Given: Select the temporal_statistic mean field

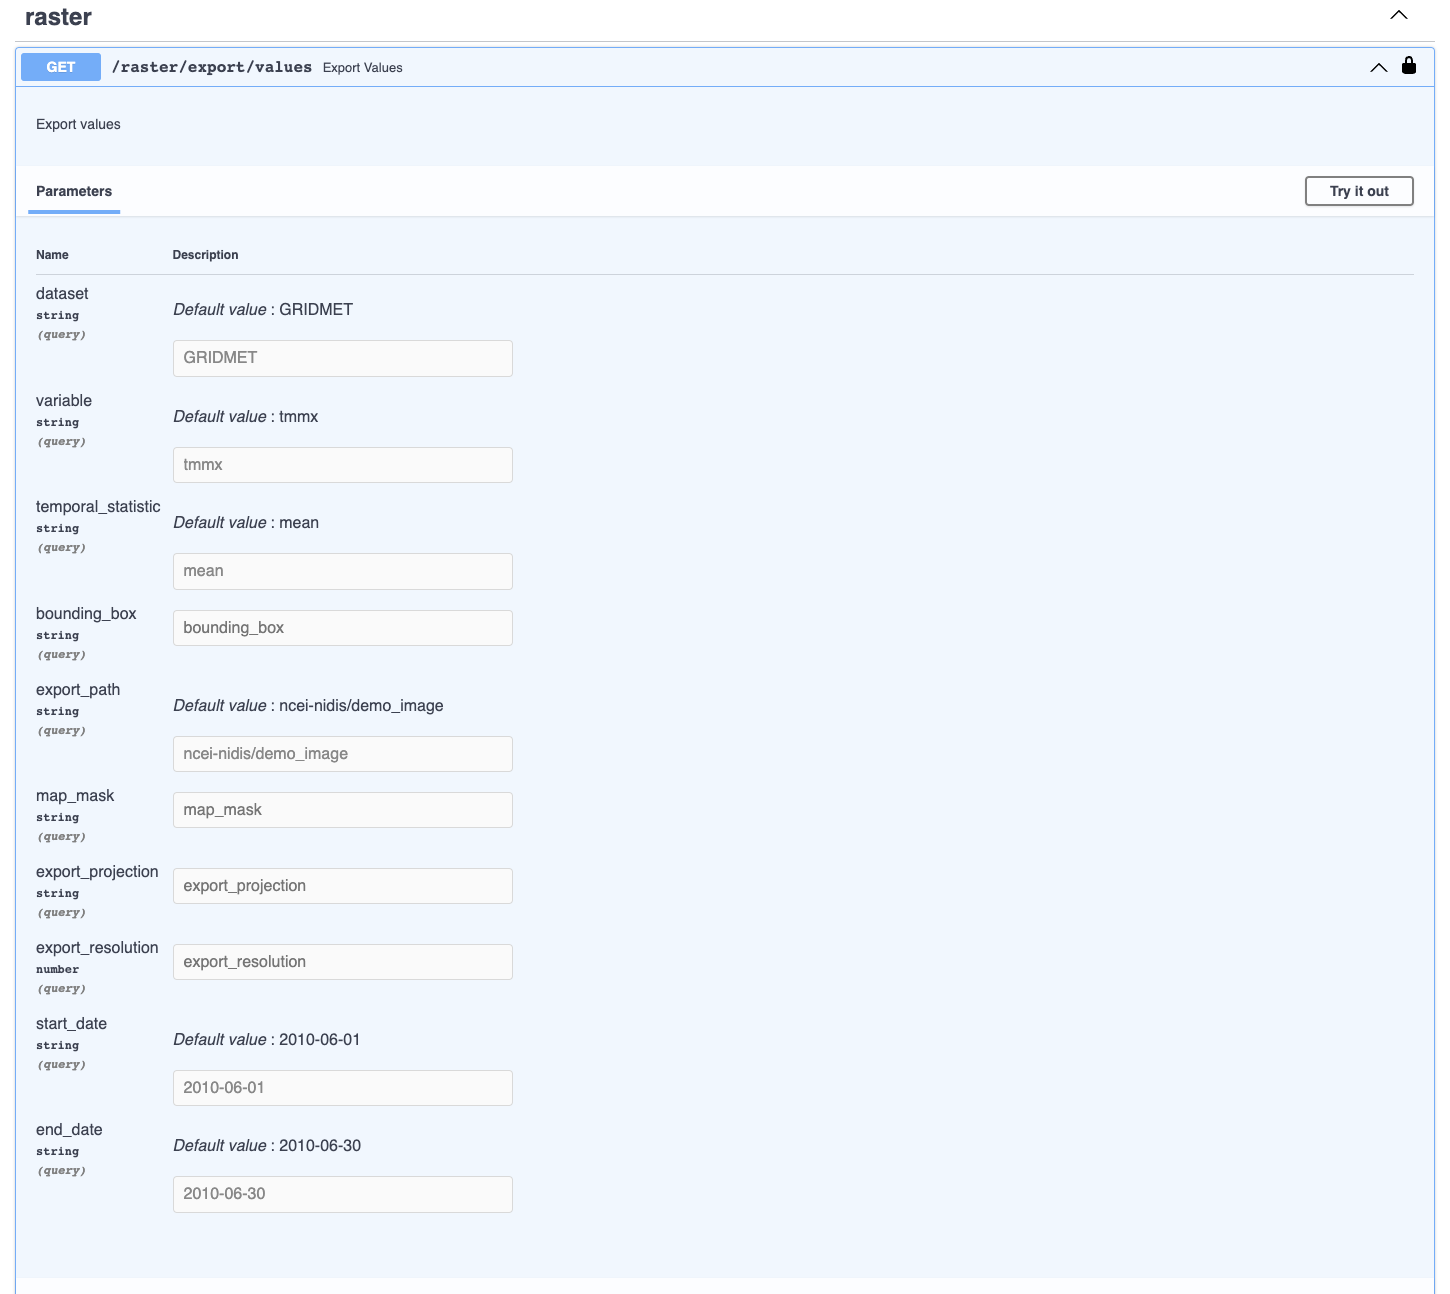Looking at the screenshot, I should tap(342, 571).
